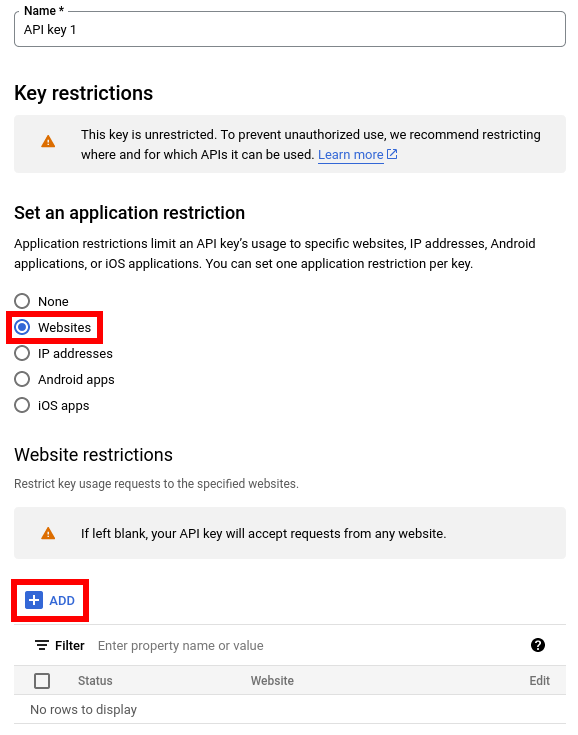Viewport: 578px width, 735px height.
Task: Click the help question mark icon
Action: (538, 645)
